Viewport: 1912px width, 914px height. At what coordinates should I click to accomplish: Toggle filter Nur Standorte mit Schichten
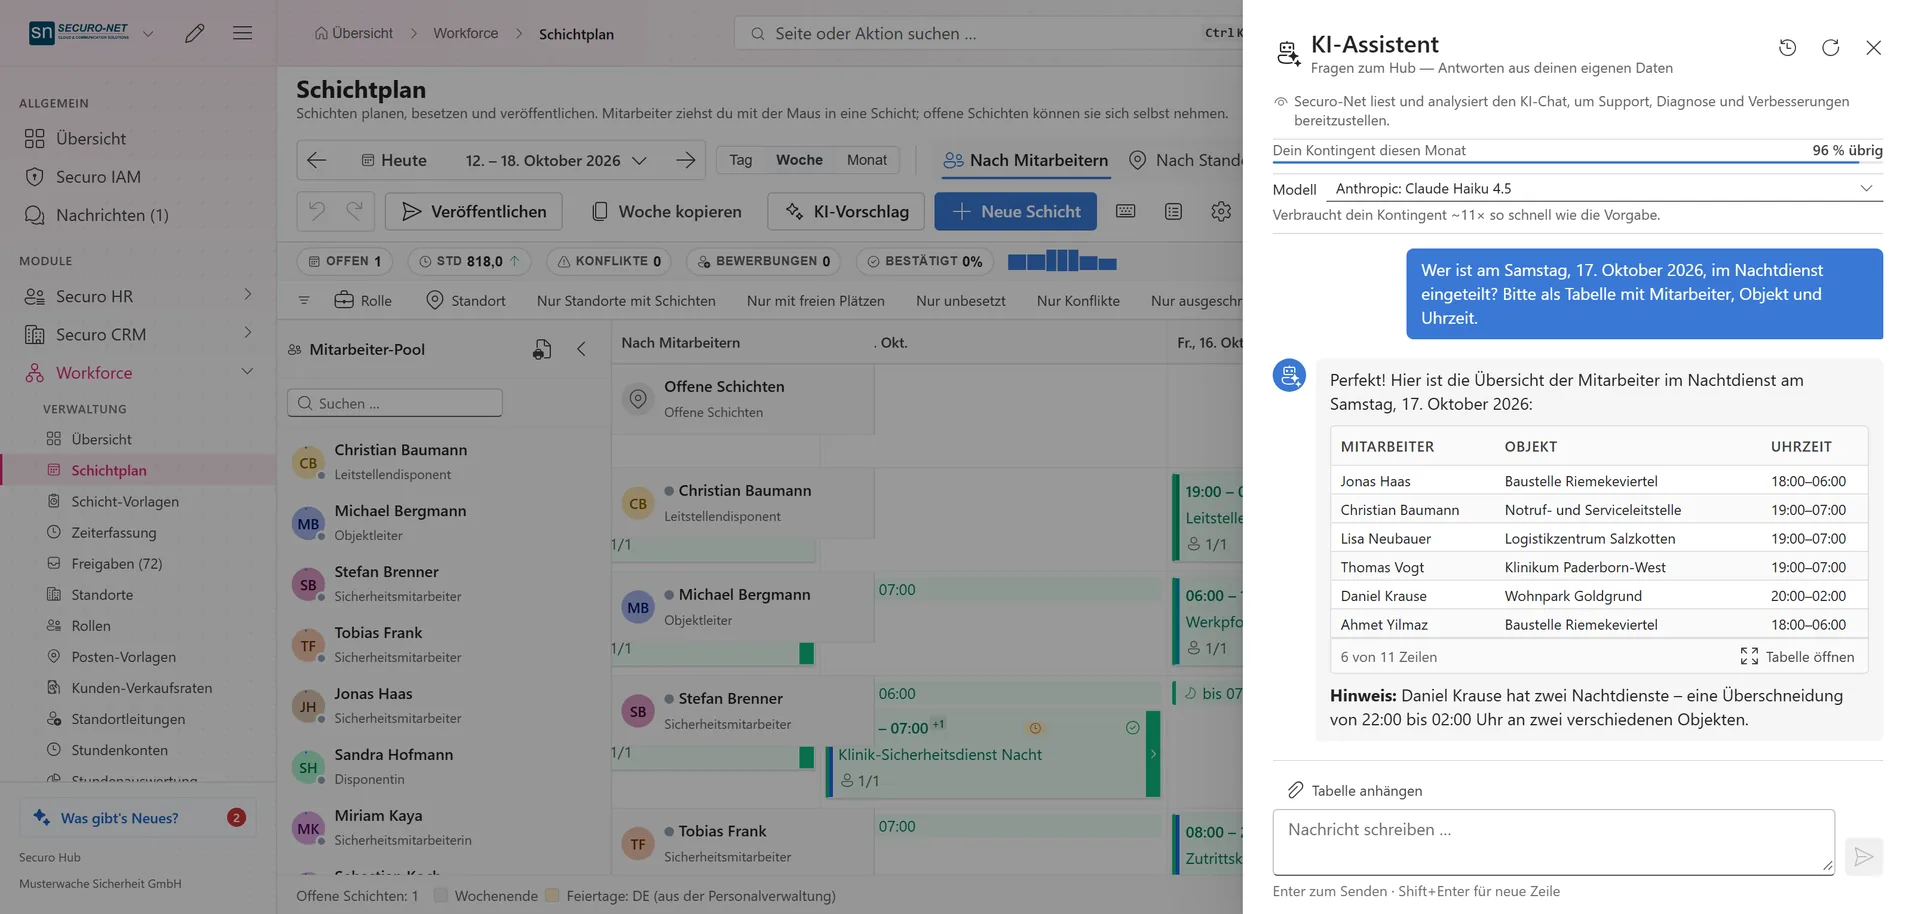tap(626, 300)
